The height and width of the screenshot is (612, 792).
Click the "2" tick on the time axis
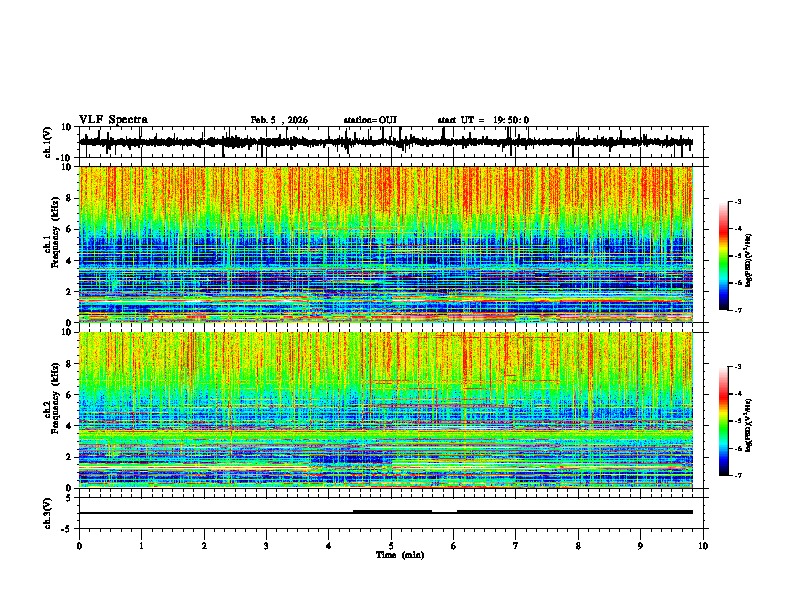tap(204, 546)
